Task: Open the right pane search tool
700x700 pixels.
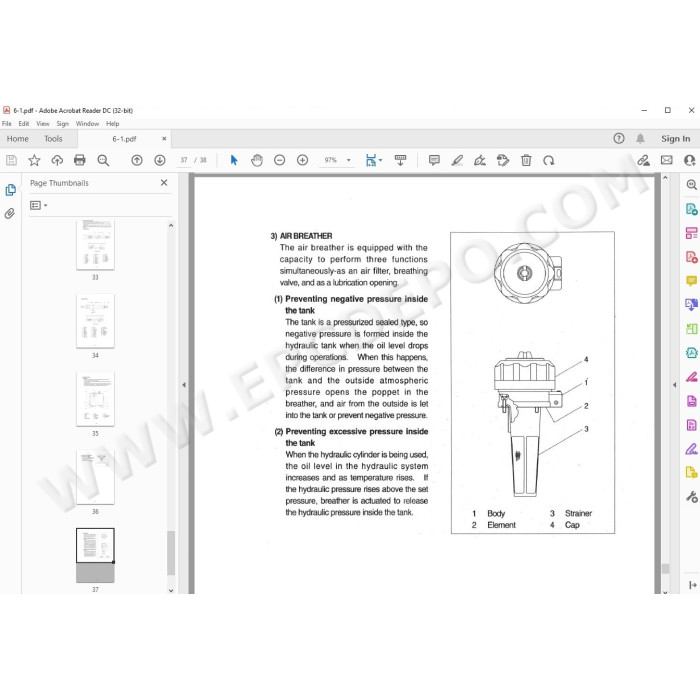Action: [692, 184]
